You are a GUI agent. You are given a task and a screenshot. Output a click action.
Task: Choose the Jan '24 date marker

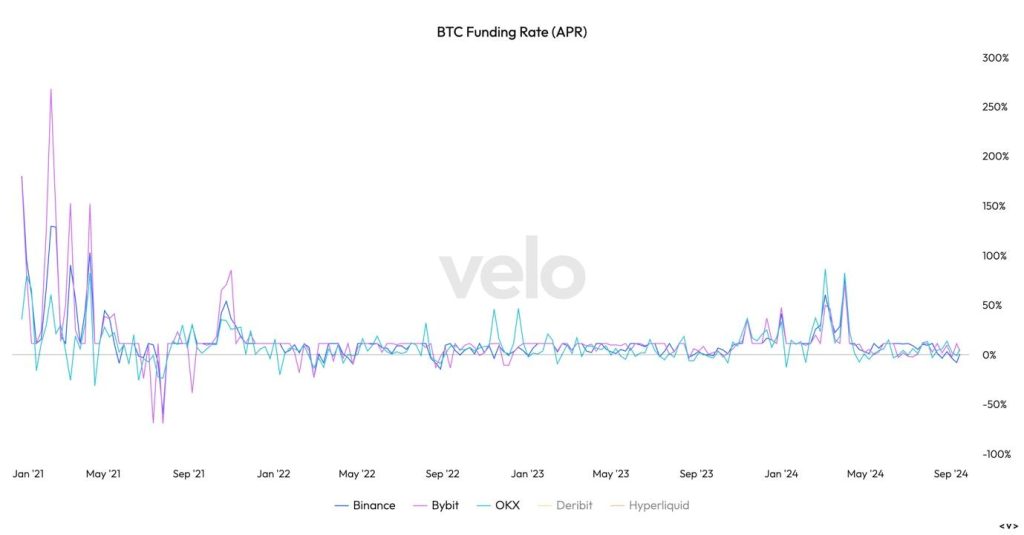pyautogui.click(x=782, y=474)
